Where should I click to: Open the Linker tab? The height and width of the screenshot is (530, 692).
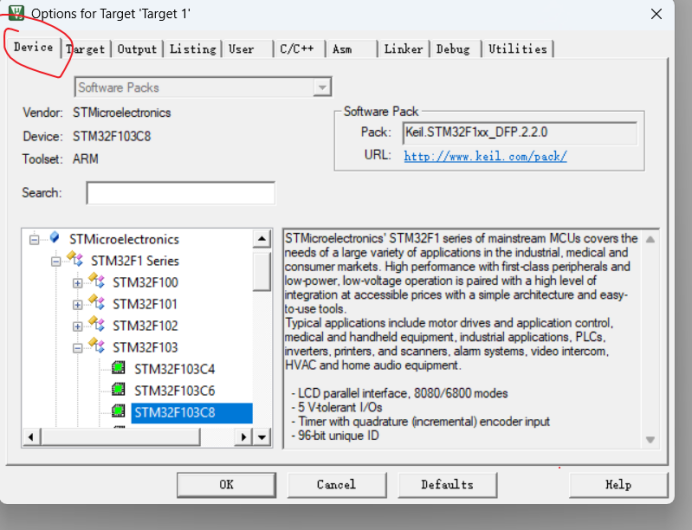click(403, 49)
